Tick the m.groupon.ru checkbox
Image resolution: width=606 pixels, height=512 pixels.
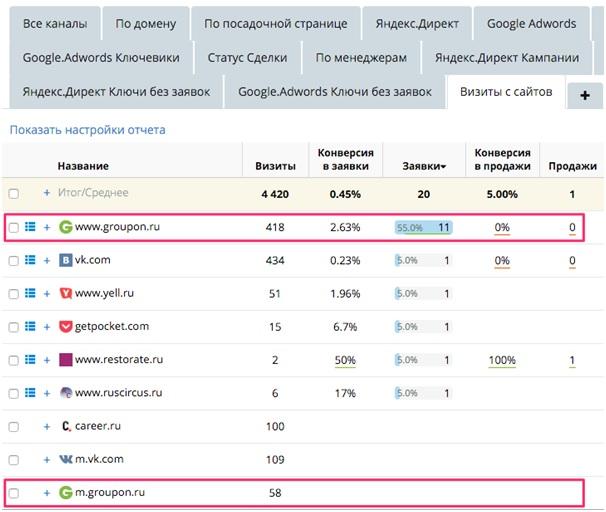click(14, 493)
